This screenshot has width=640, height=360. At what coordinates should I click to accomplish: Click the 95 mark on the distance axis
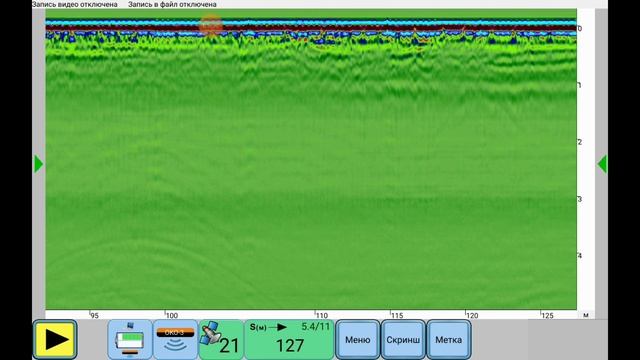tap(94, 316)
